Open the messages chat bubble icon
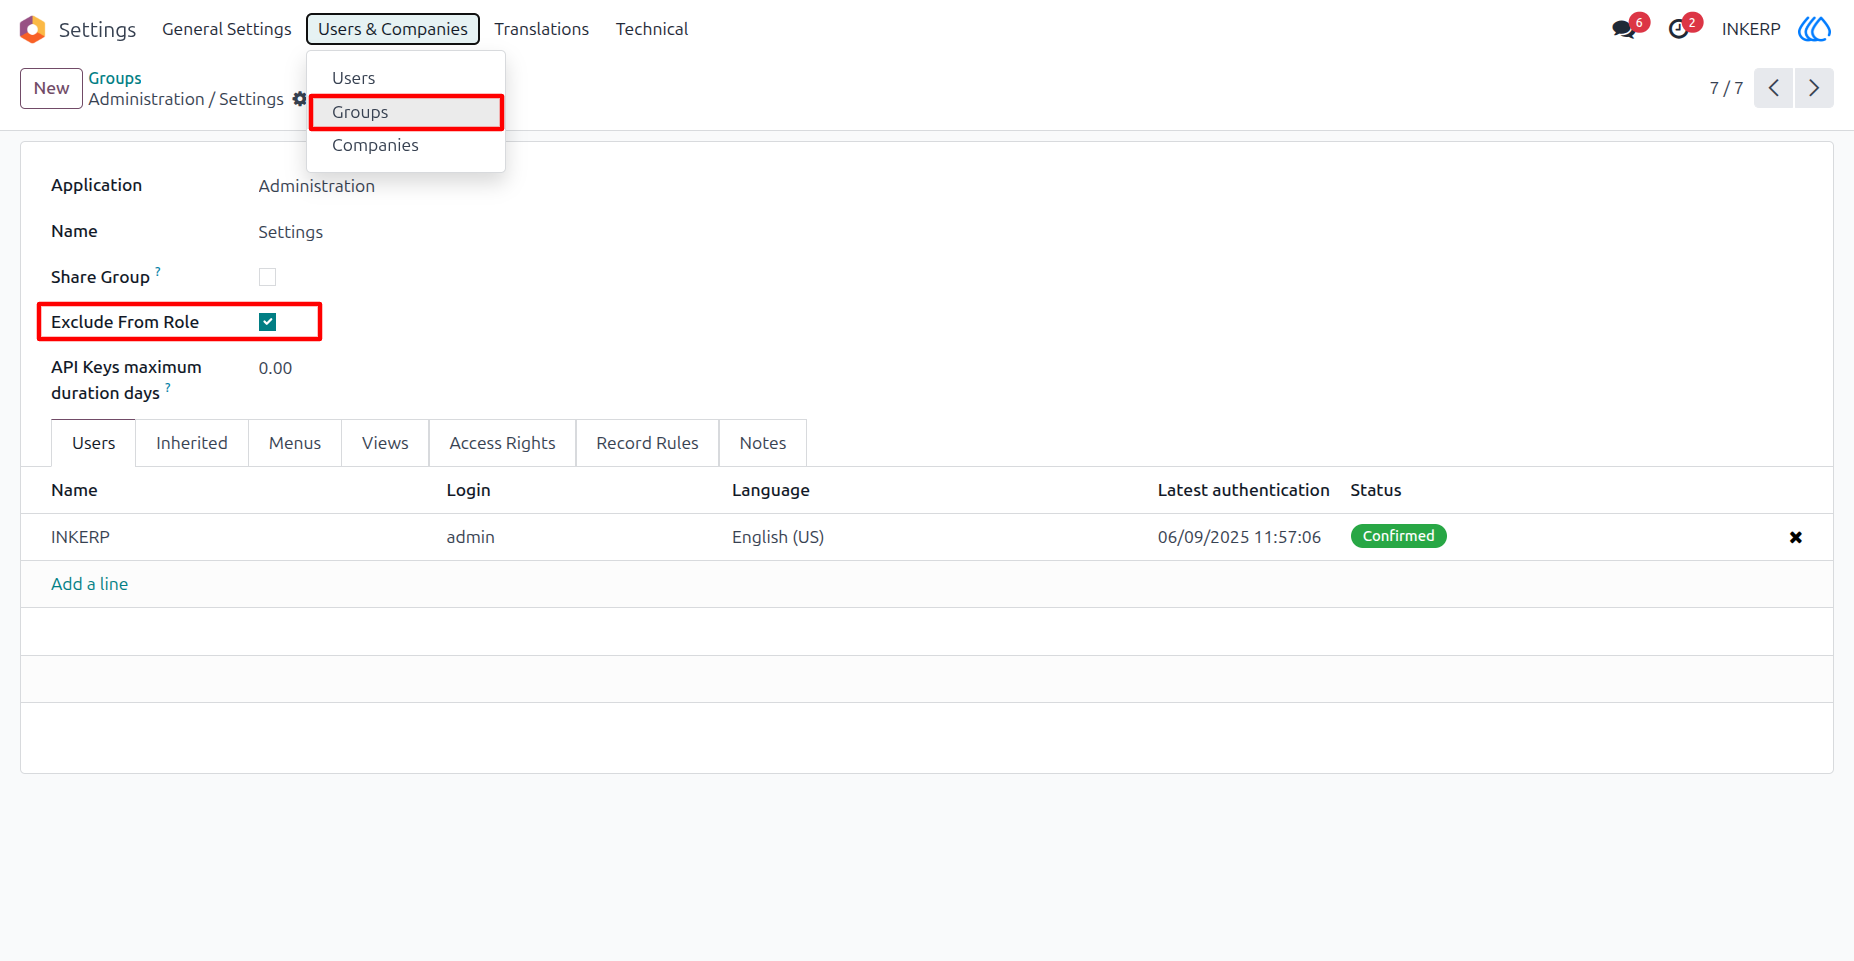 [x=1624, y=29]
